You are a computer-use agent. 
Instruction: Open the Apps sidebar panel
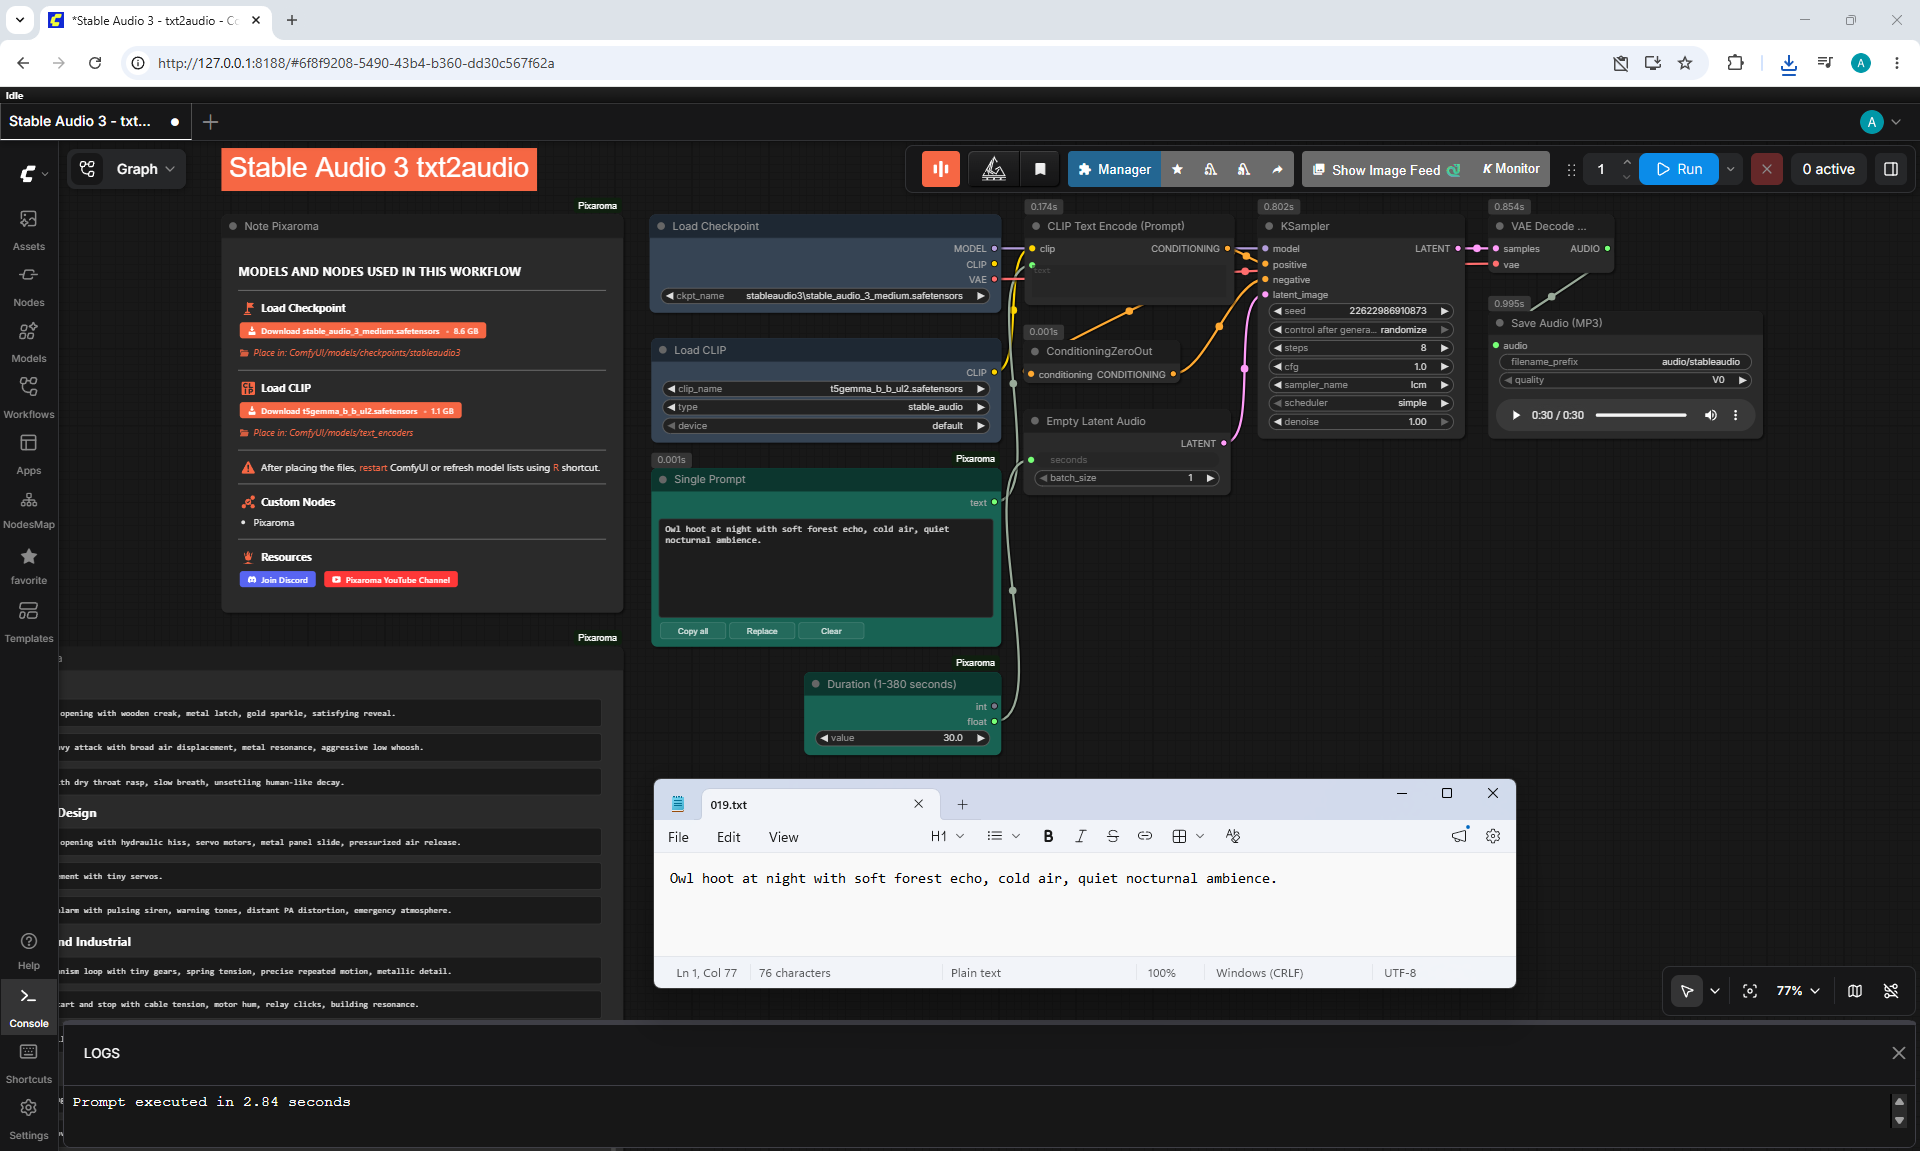[28, 453]
